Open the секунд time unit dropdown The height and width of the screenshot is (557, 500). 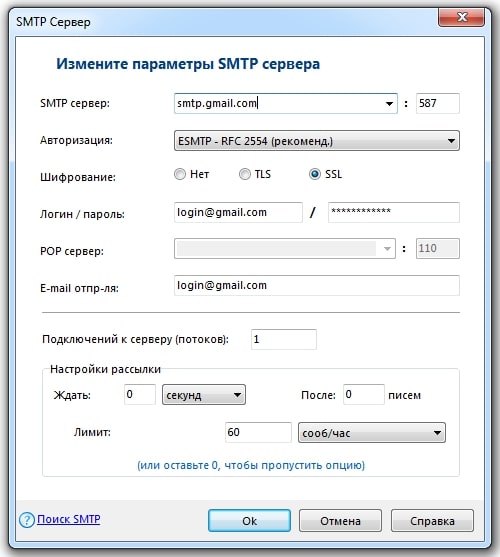click(x=204, y=395)
